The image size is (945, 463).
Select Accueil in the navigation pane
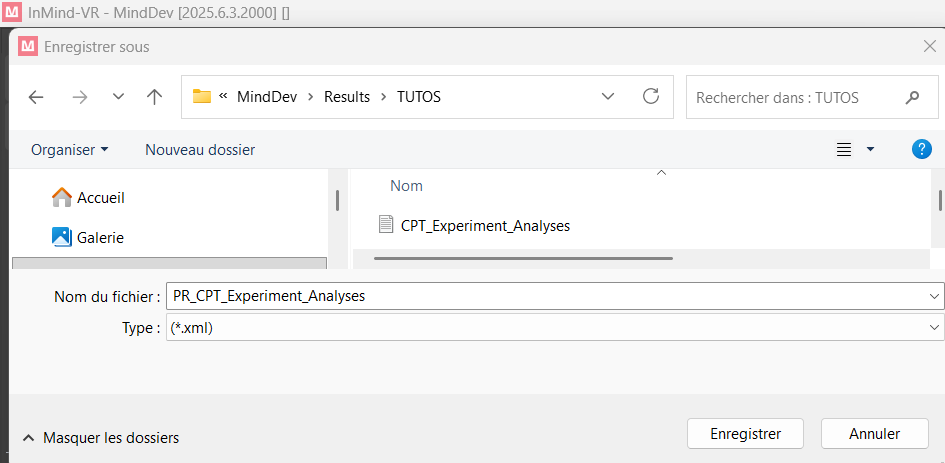click(x=100, y=198)
